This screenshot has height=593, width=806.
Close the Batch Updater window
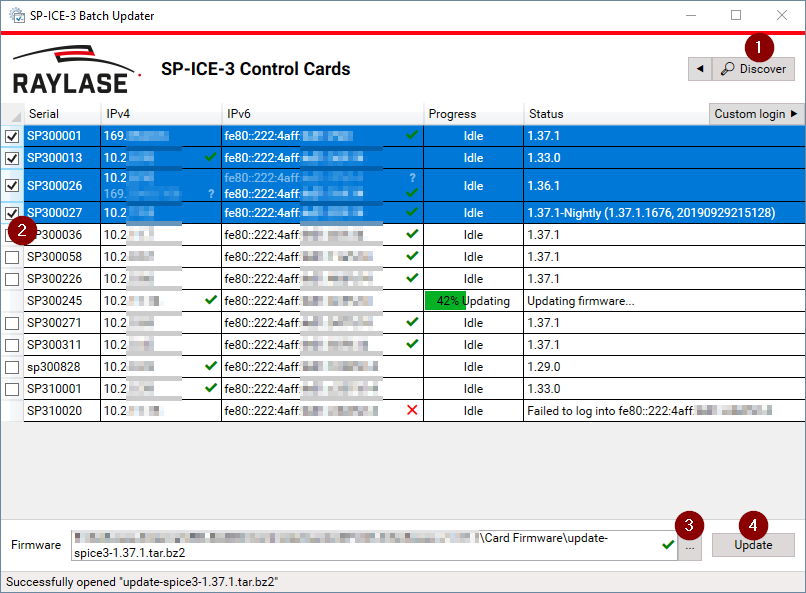pyautogui.click(x=781, y=15)
